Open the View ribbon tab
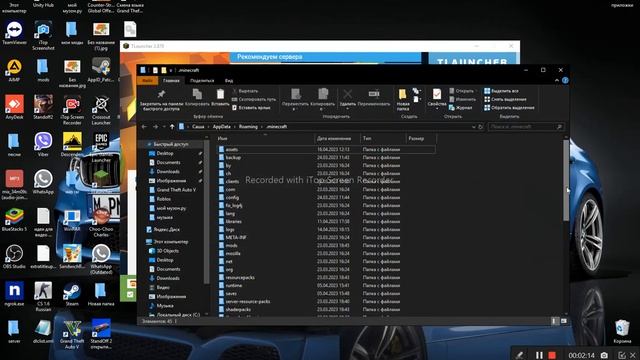 (x=229, y=80)
